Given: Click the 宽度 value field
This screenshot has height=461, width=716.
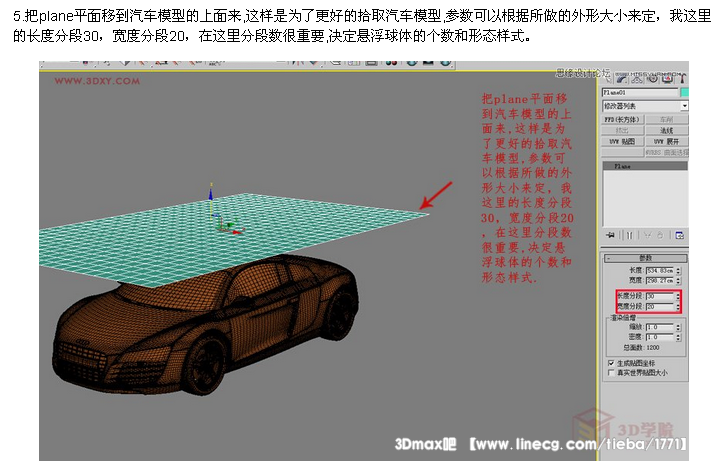Looking at the screenshot, I should click(660, 281).
